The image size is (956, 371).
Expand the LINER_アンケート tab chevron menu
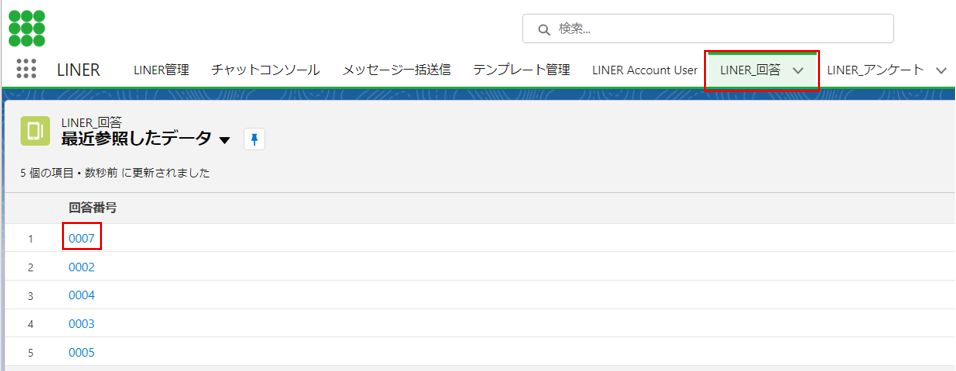click(941, 71)
